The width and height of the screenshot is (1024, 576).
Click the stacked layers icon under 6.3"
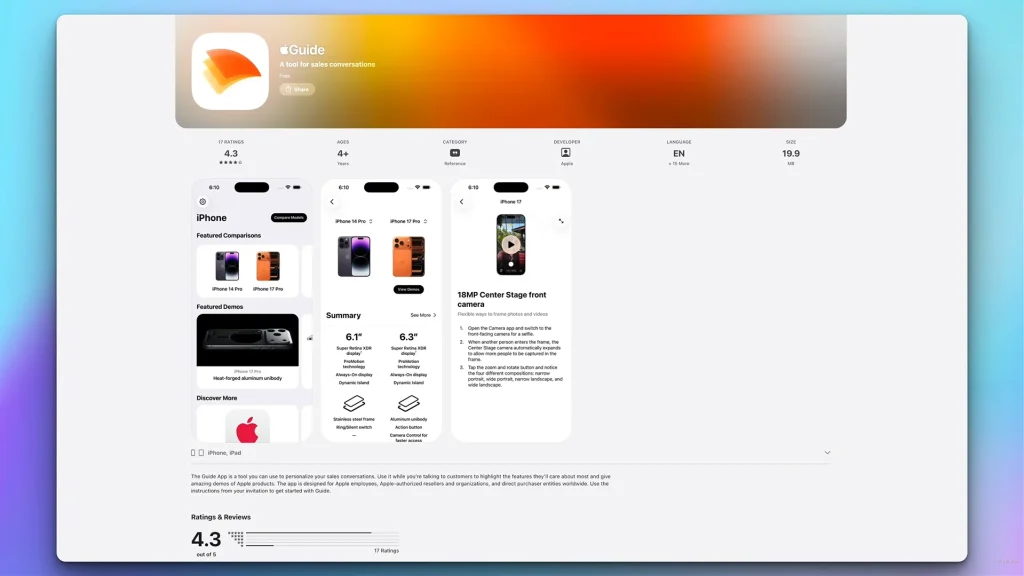(408, 403)
